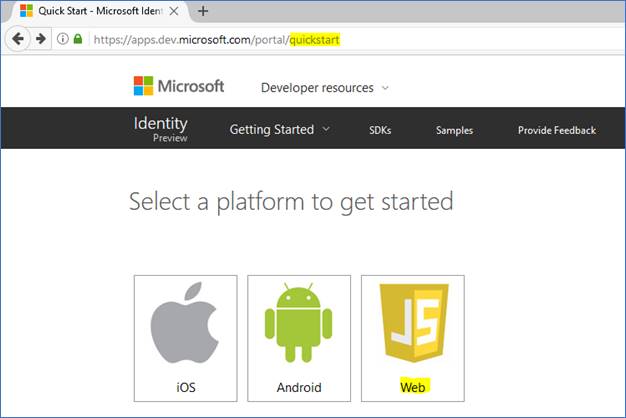
Task: Click the highlighted "Web" text label
Action: (x=412, y=387)
